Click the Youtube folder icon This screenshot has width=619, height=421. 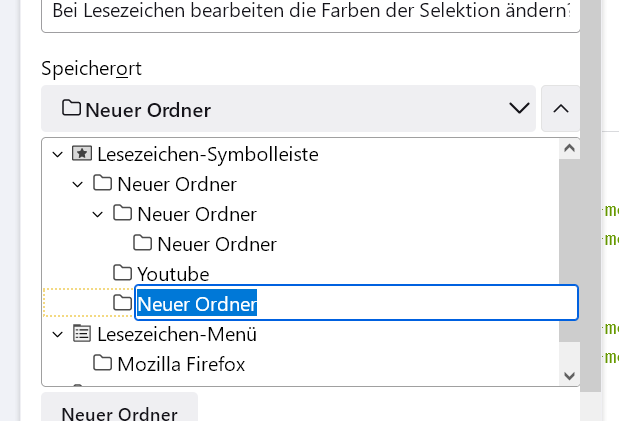(122, 273)
